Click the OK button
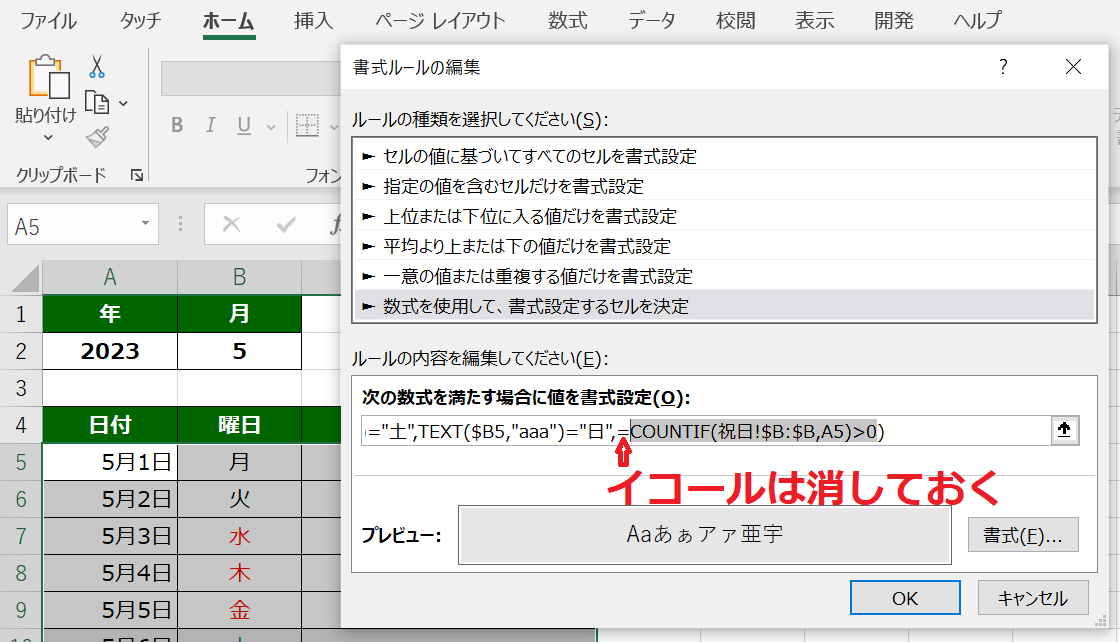The width and height of the screenshot is (1120, 642). click(x=904, y=598)
